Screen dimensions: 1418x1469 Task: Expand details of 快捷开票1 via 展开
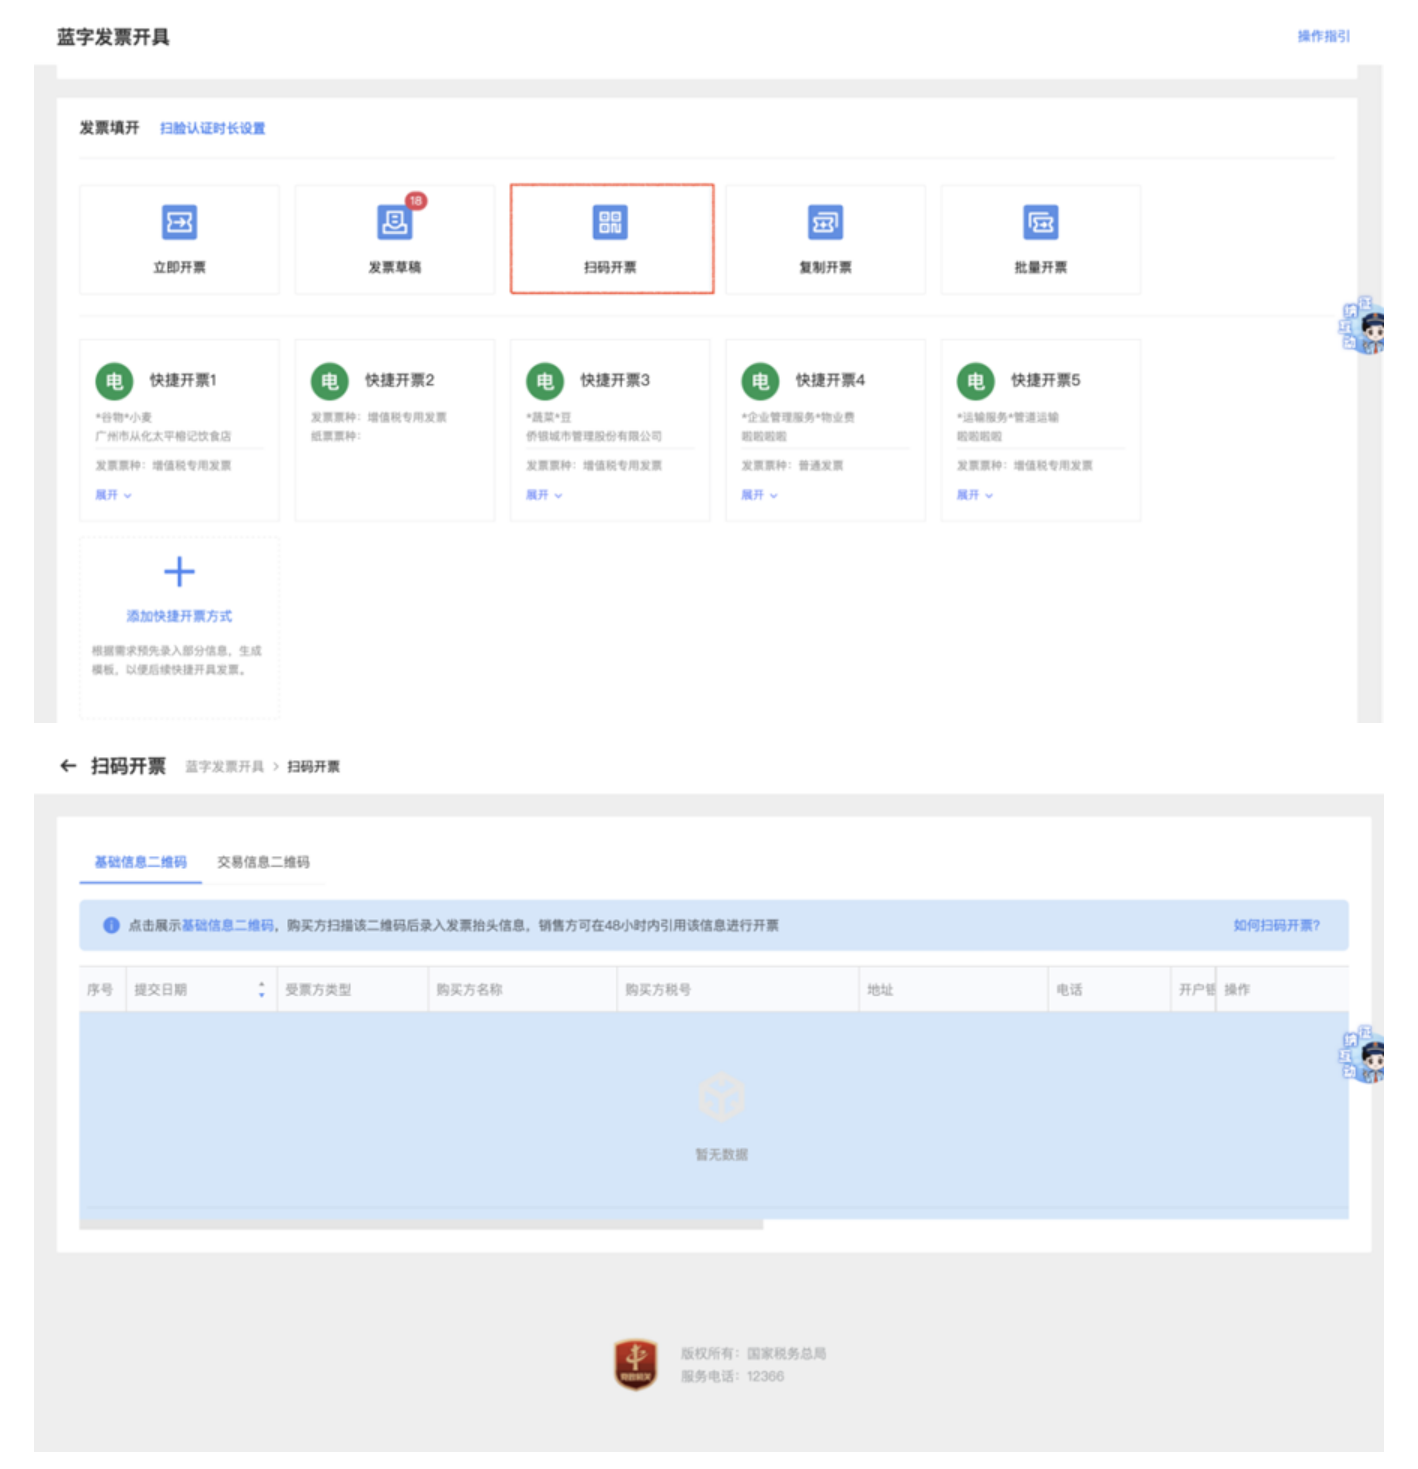(x=113, y=494)
